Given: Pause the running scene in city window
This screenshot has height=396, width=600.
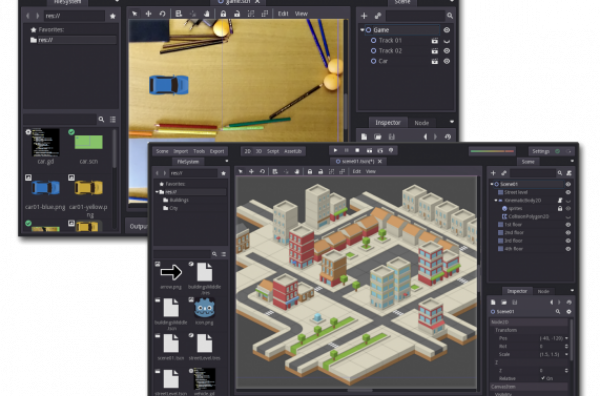Looking at the screenshot, I should pos(346,150).
